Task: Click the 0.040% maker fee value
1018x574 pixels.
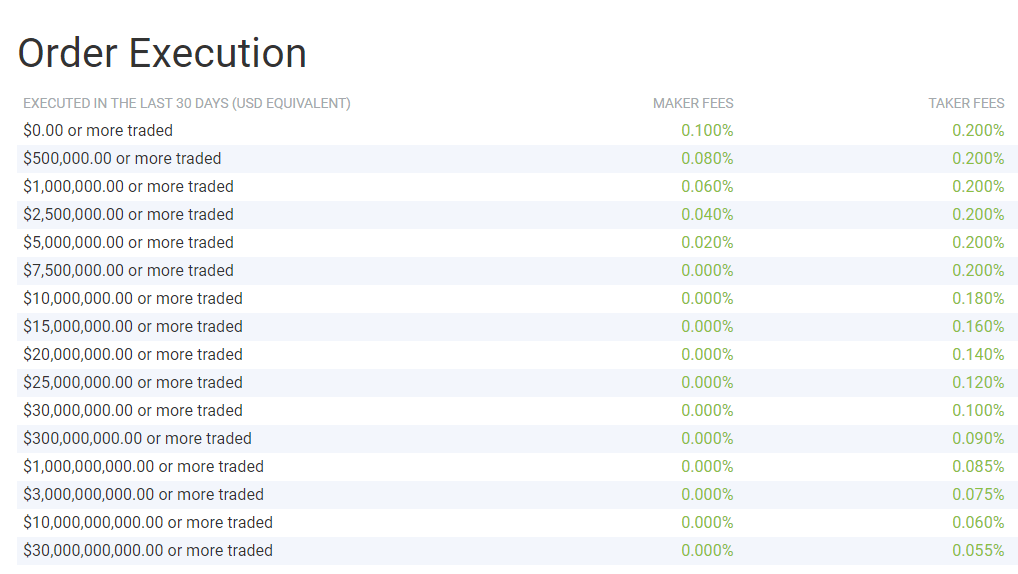Action: [707, 214]
